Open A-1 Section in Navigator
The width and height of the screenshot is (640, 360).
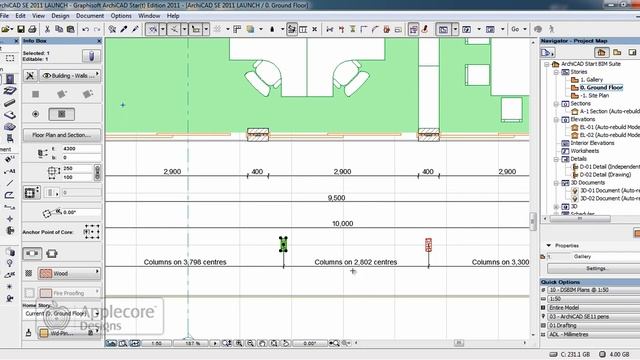click(610, 111)
